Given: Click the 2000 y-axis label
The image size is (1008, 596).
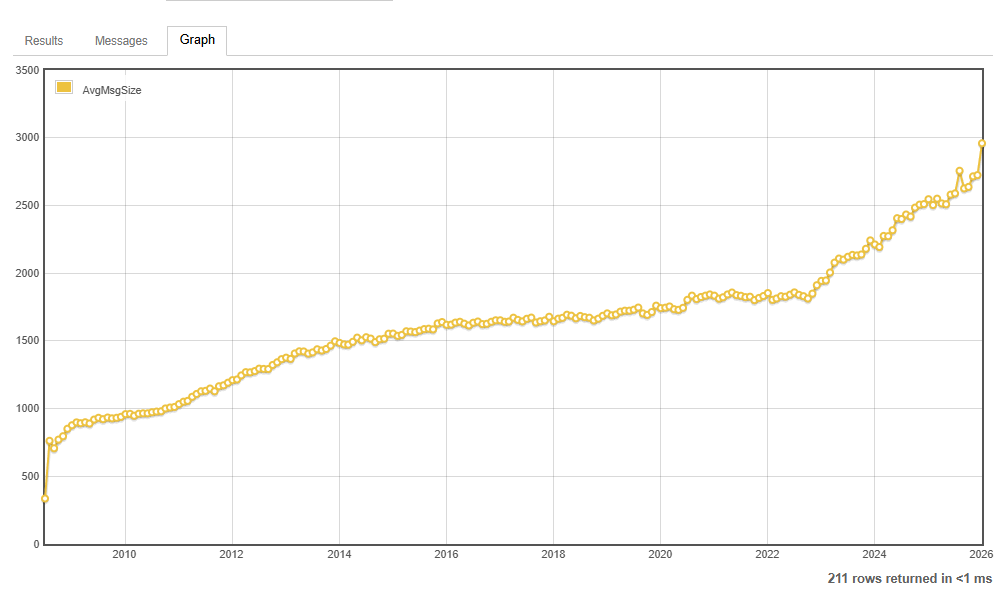Looking at the screenshot, I should coord(28,273).
